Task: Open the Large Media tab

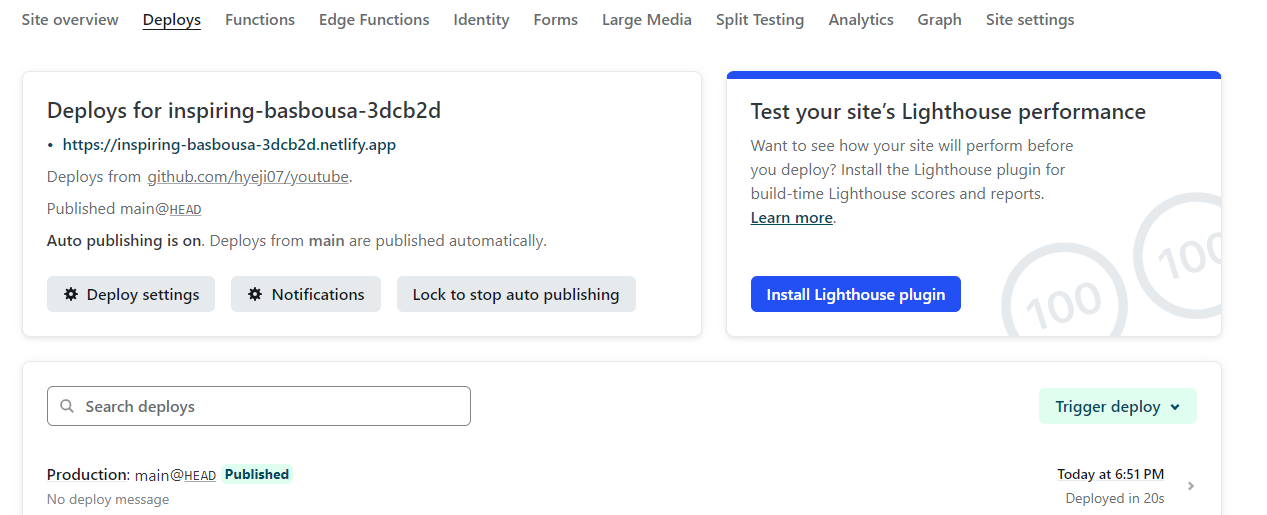Action: (647, 20)
